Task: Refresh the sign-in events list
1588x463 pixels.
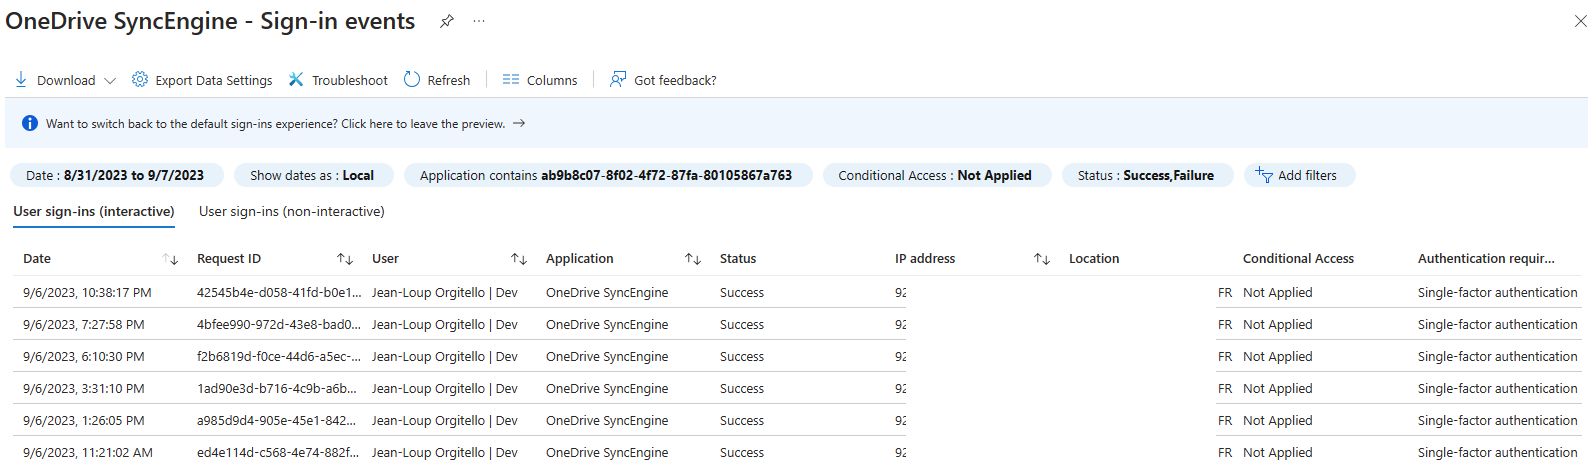Action: click(437, 80)
